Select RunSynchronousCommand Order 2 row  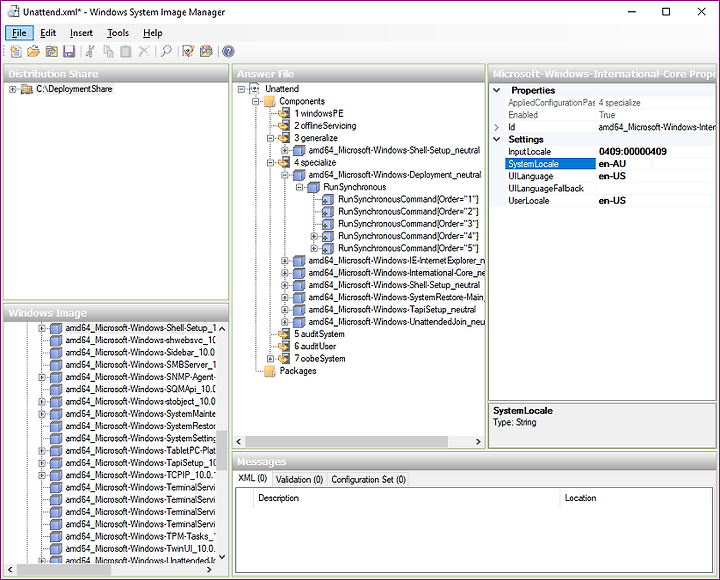(x=408, y=212)
